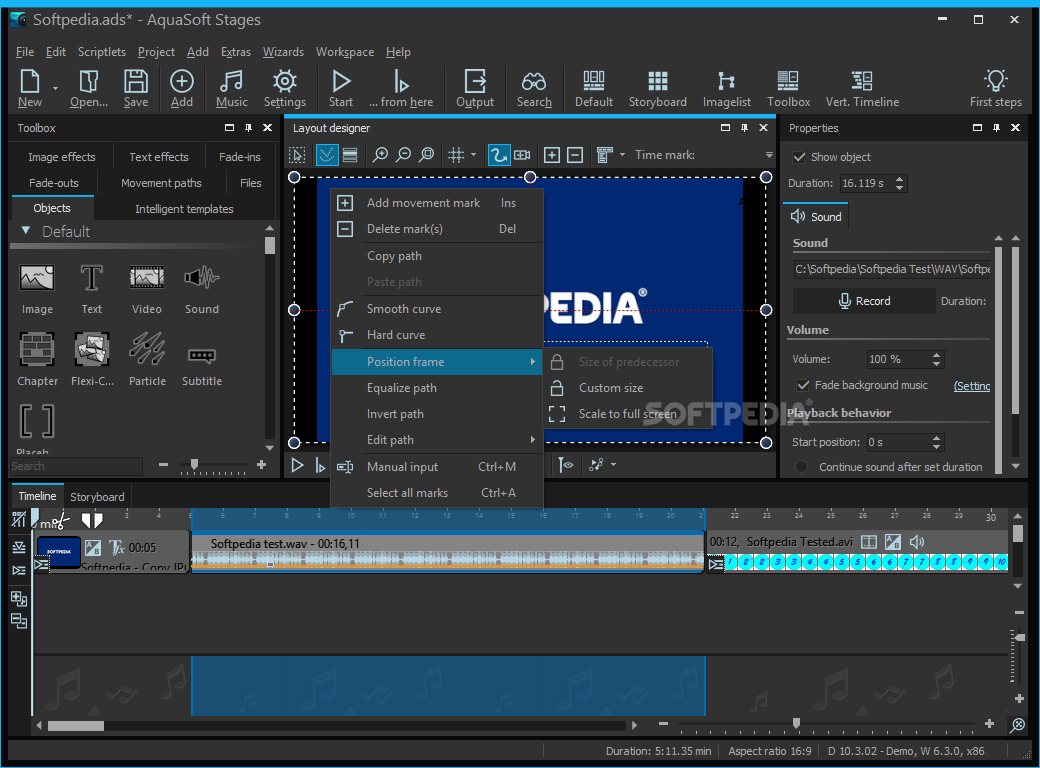This screenshot has width=1040, height=768.
Task: Choose Scale to full screen option
Action: 627,414
